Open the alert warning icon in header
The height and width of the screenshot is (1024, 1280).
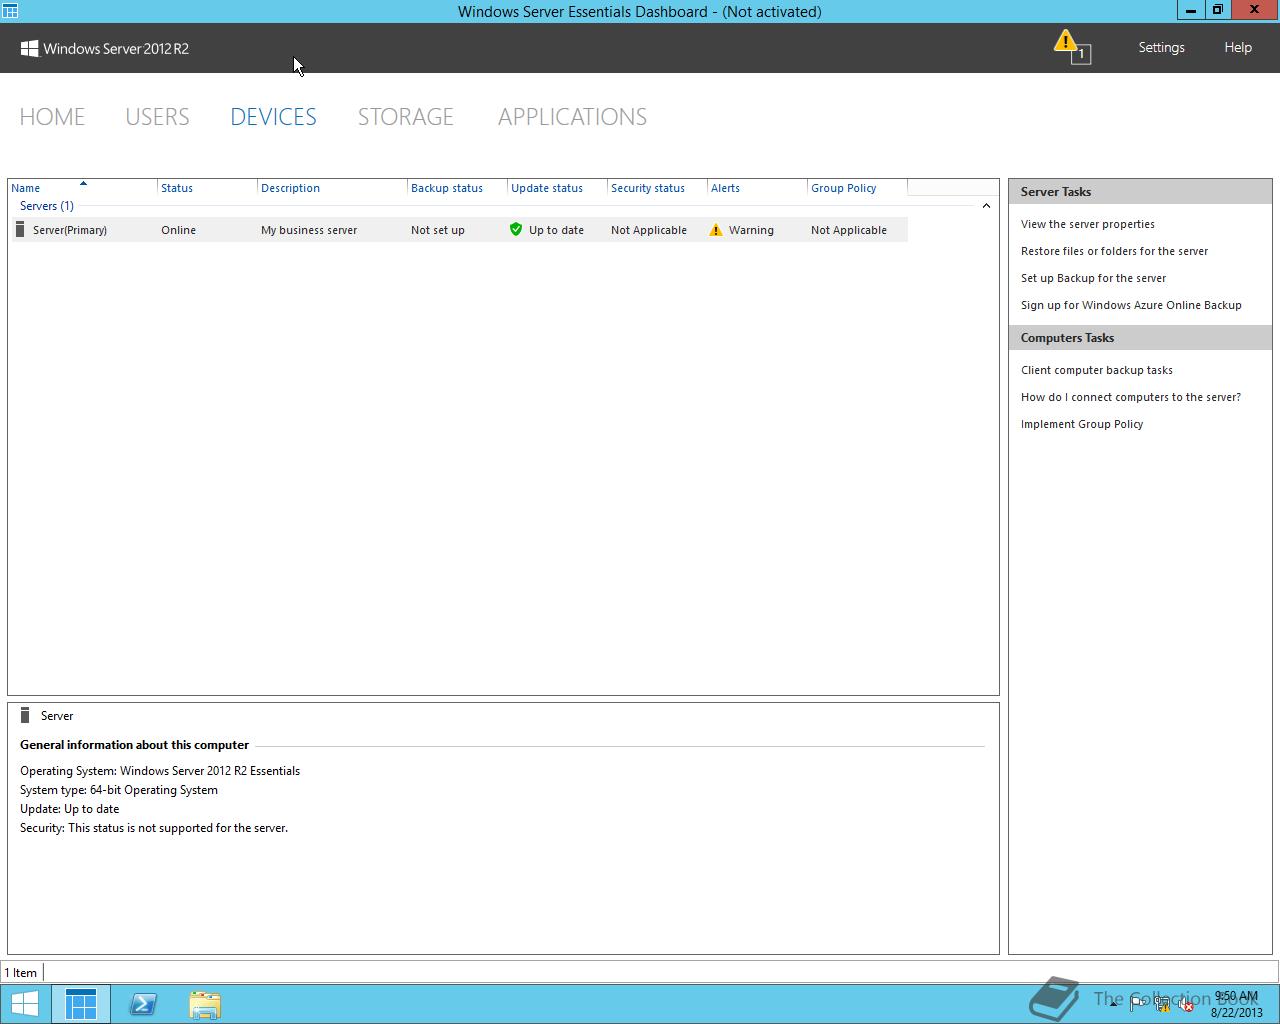(x=1071, y=47)
